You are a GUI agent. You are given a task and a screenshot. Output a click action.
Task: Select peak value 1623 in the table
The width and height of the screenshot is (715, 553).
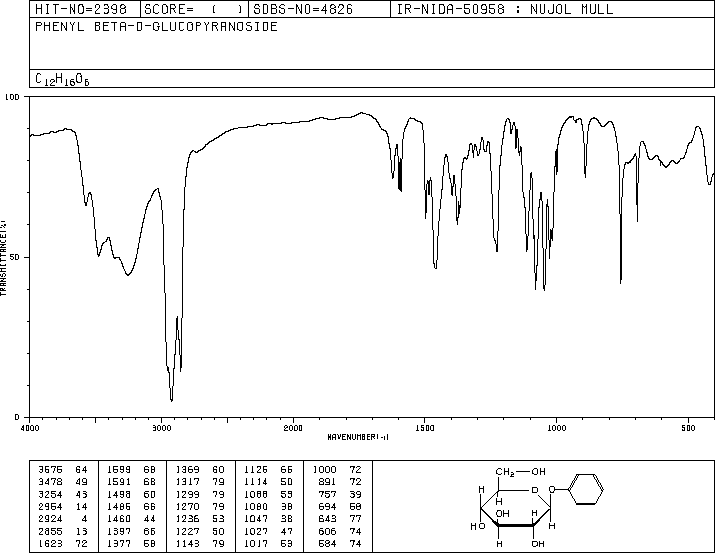(50, 544)
